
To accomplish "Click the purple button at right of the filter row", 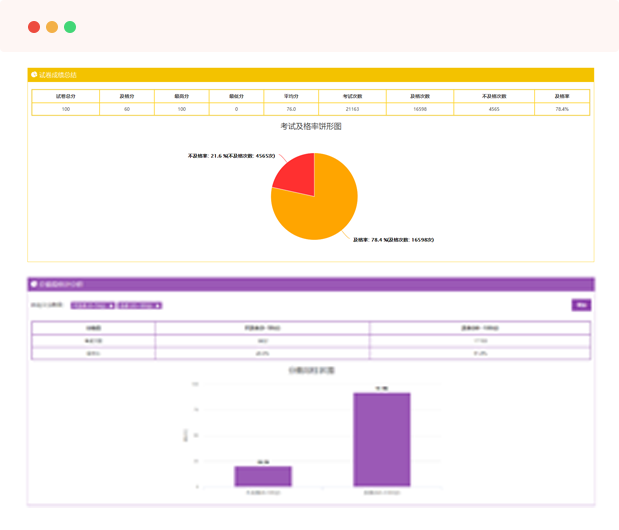I will [580, 305].
